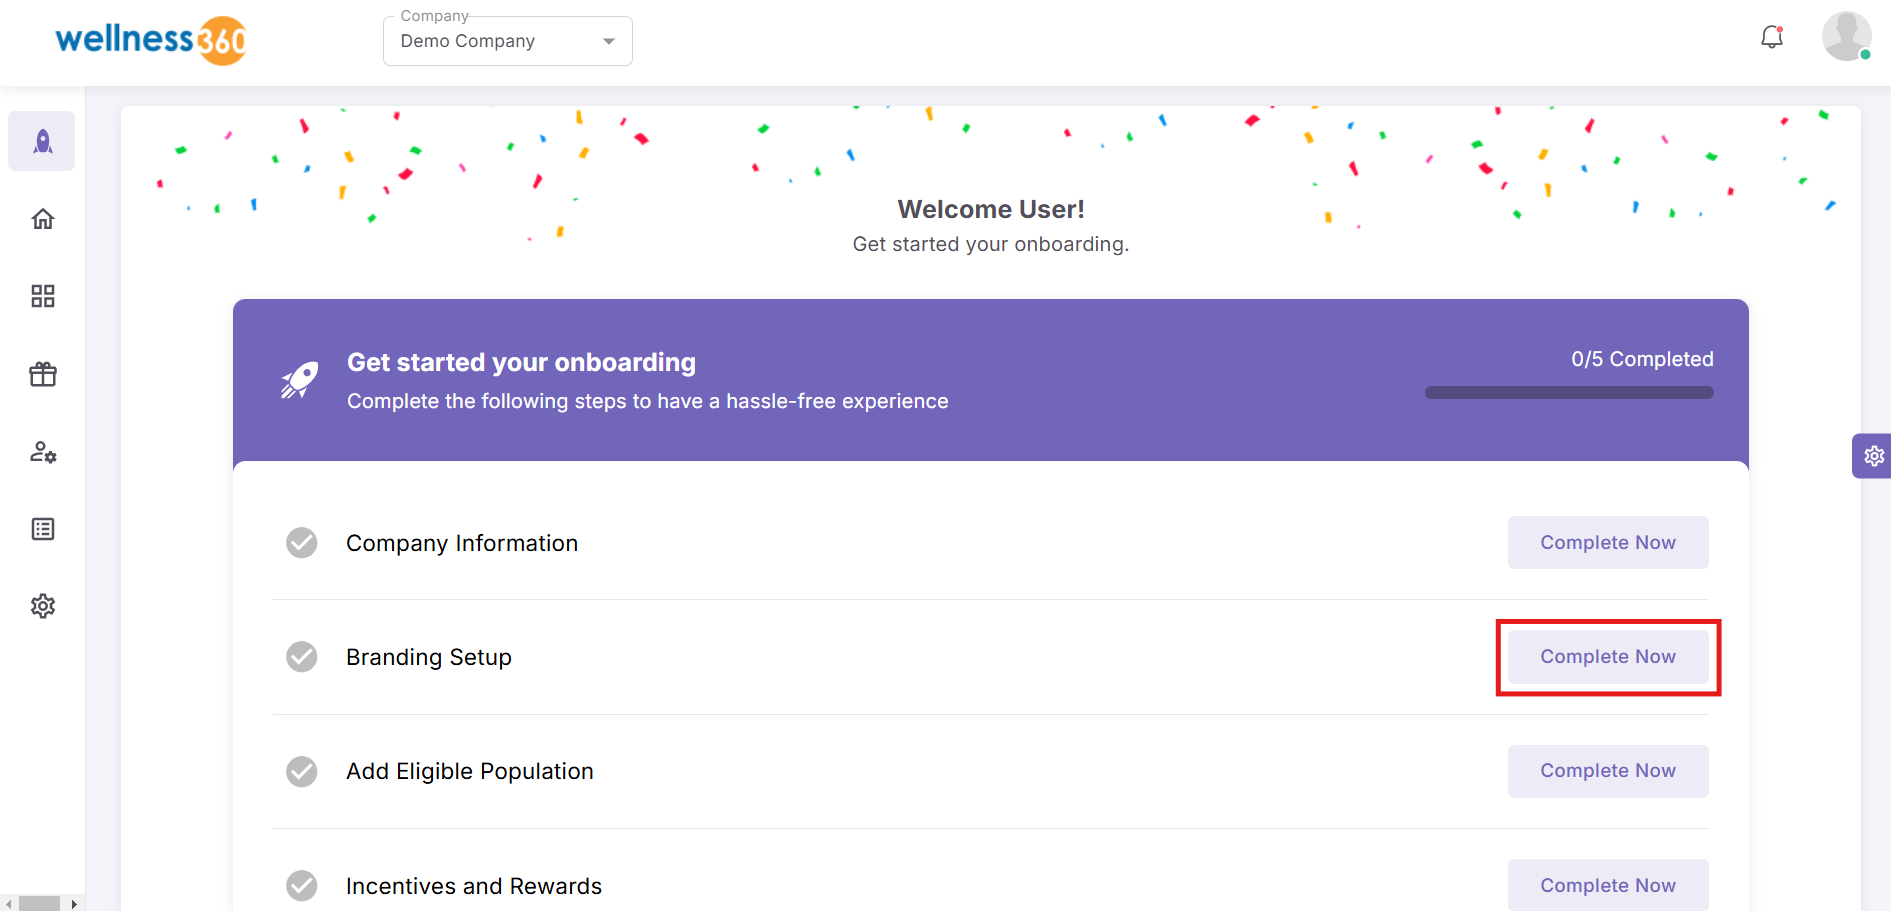
Task: Open the dashboard grid icon in sidebar
Action: pos(43,296)
